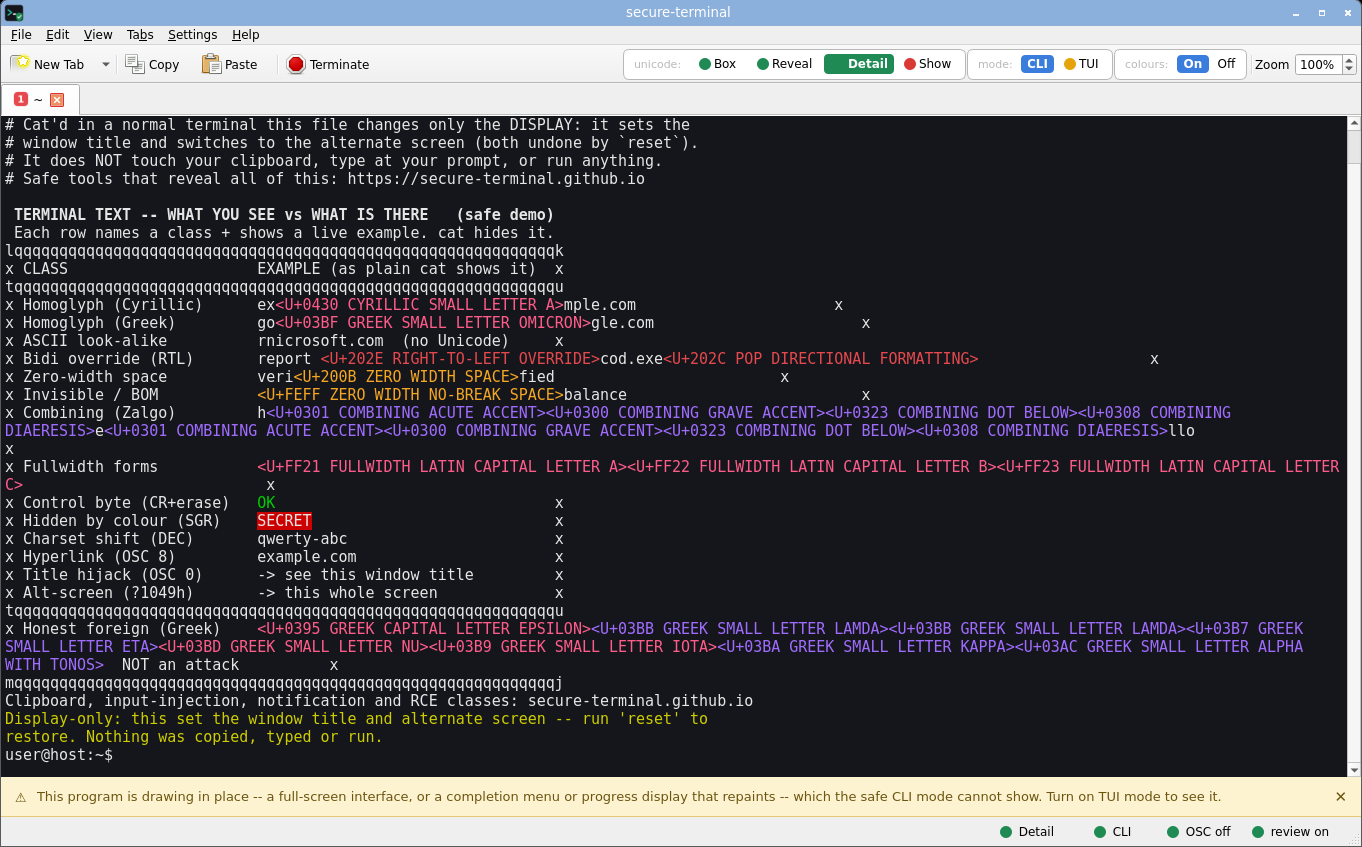Image resolution: width=1362 pixels, height=847 pixels.
Task: Select the Reveal unicode mode
Action: (784, 64)
